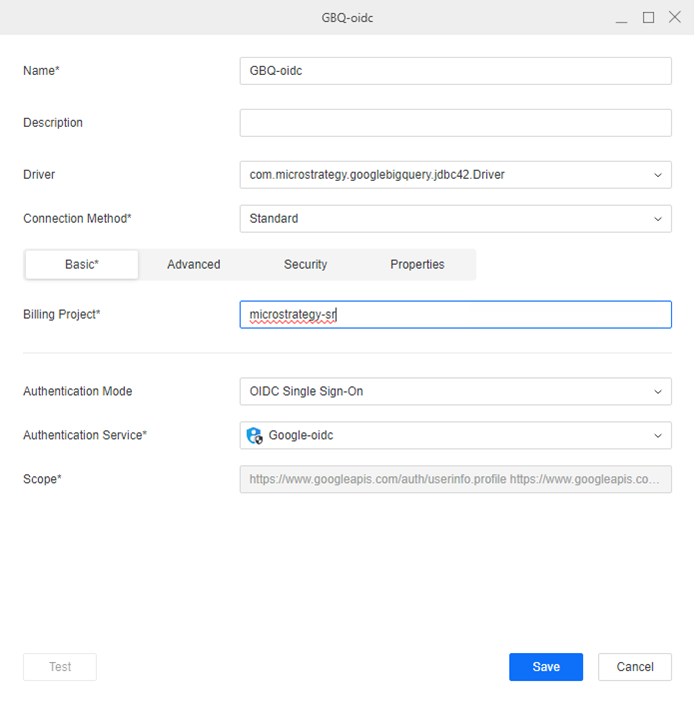The image size is (694, 702).
Task: Focus the Name input field
Action: tap(455, 71)
